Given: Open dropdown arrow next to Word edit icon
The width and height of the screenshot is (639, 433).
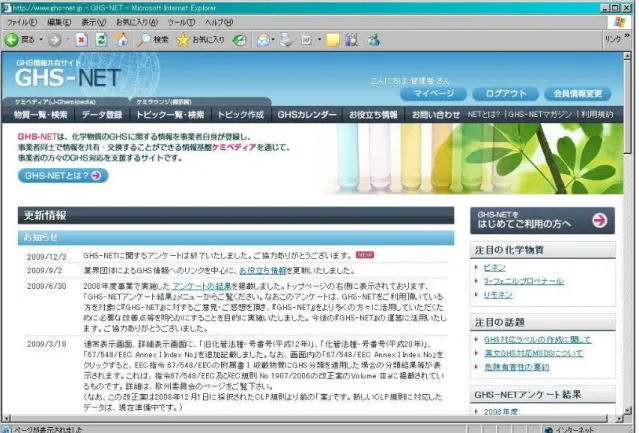Looking at the screenshot, I should [x=319, y=40].
